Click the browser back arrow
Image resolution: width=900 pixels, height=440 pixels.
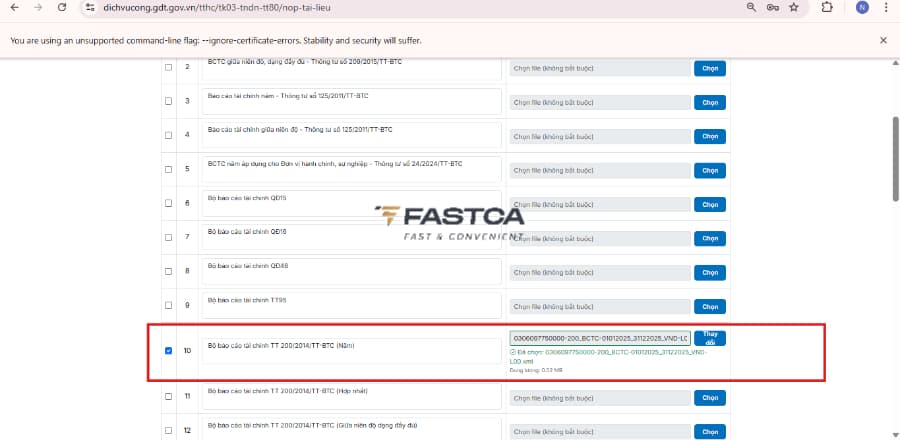click(x=13, y=7)
